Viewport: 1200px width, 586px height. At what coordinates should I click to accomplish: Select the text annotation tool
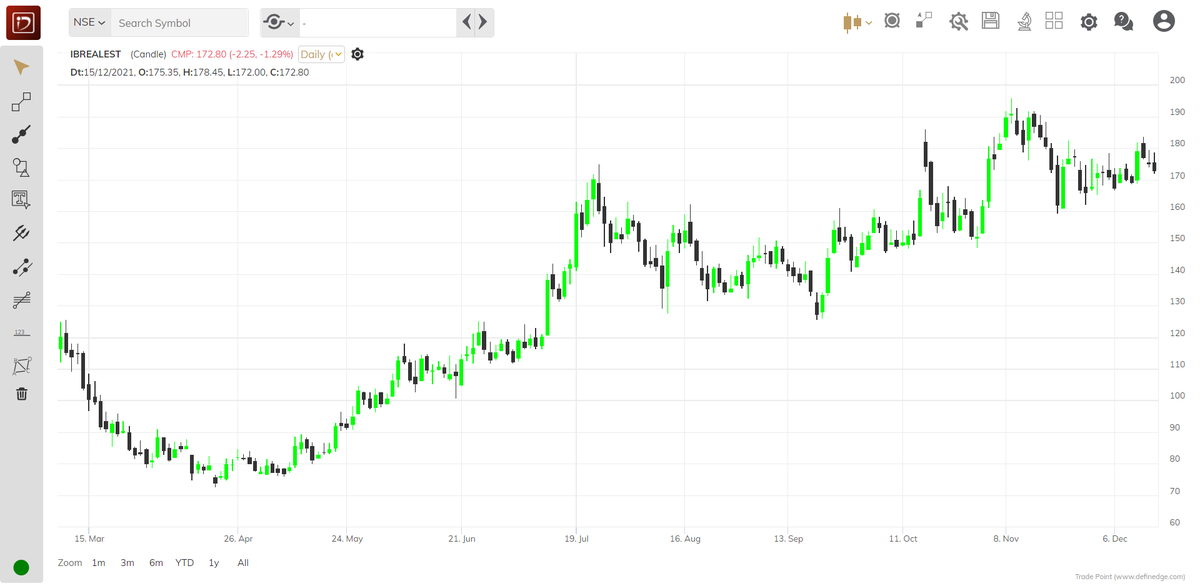20,200
